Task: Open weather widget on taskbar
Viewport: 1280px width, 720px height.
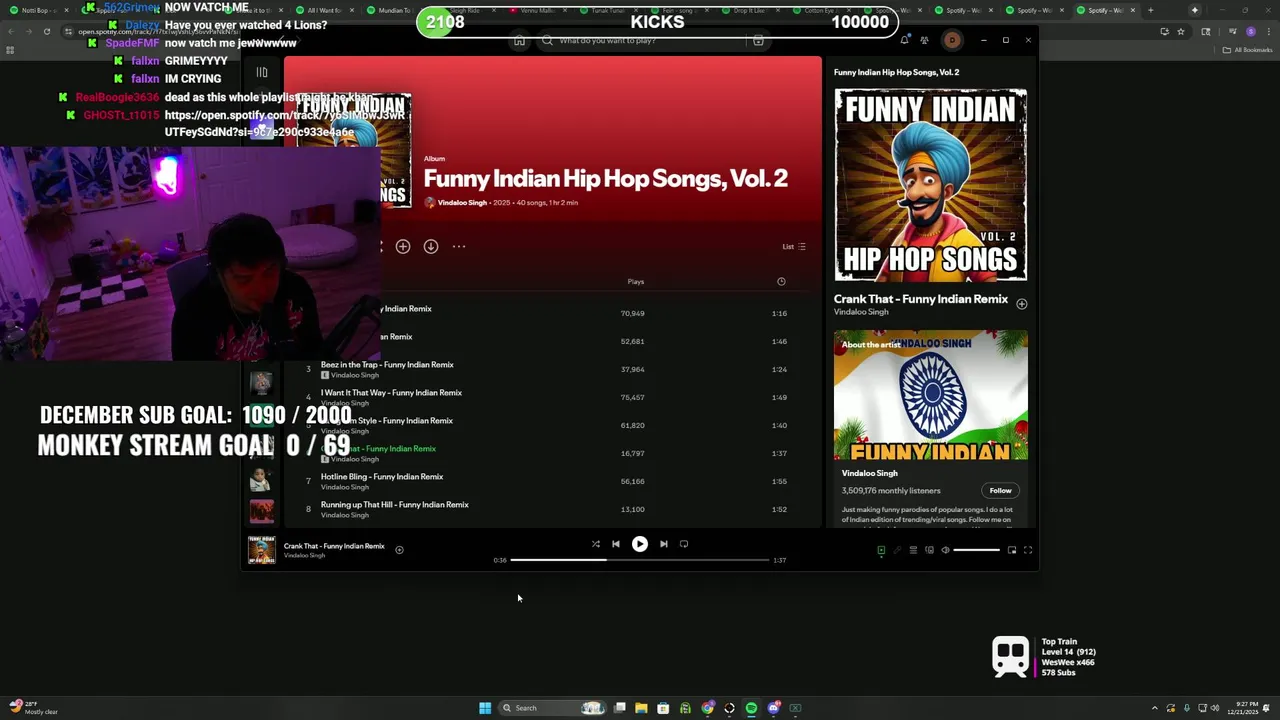Action: 33,708
